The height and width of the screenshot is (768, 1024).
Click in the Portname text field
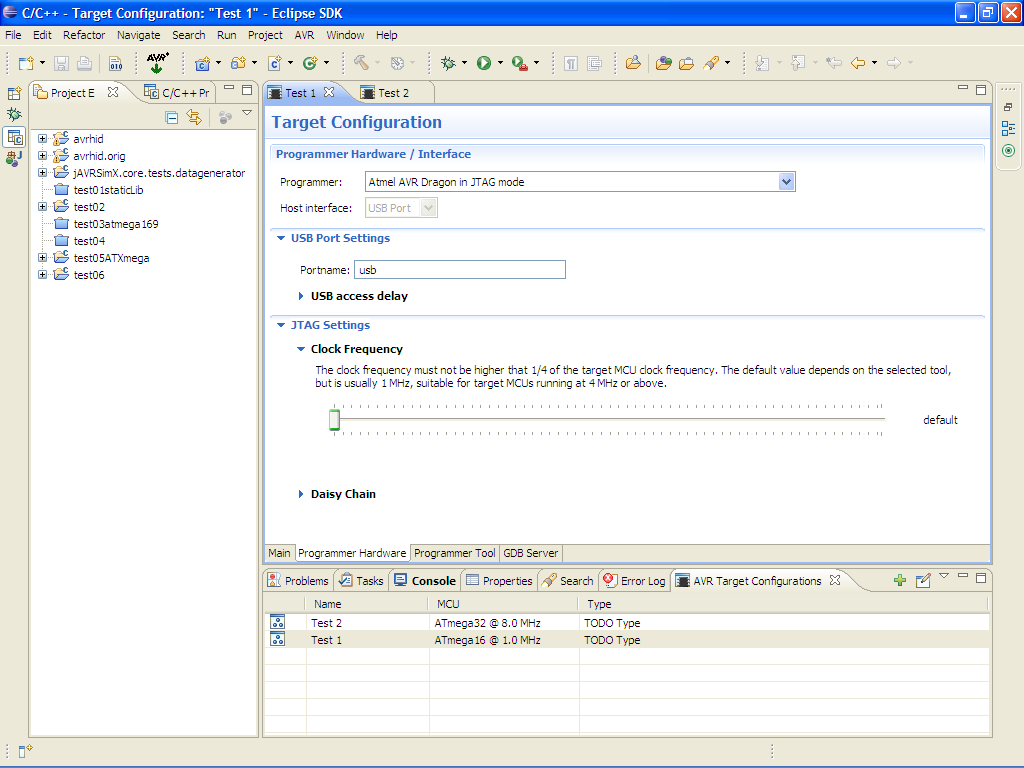click(460, 270)
